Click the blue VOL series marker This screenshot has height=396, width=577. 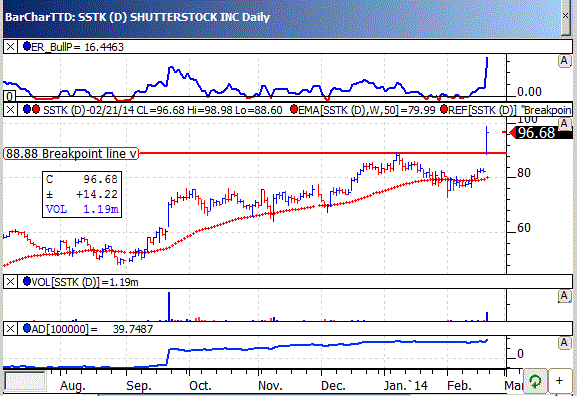coord(26,282)
